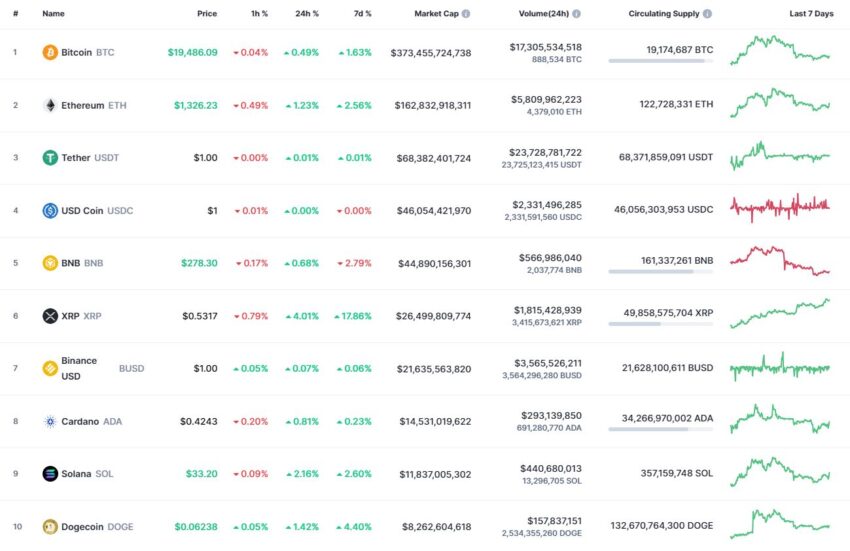Open the XRP 7-day price chart
The image size is (850, 551).
tap(780, 315)
